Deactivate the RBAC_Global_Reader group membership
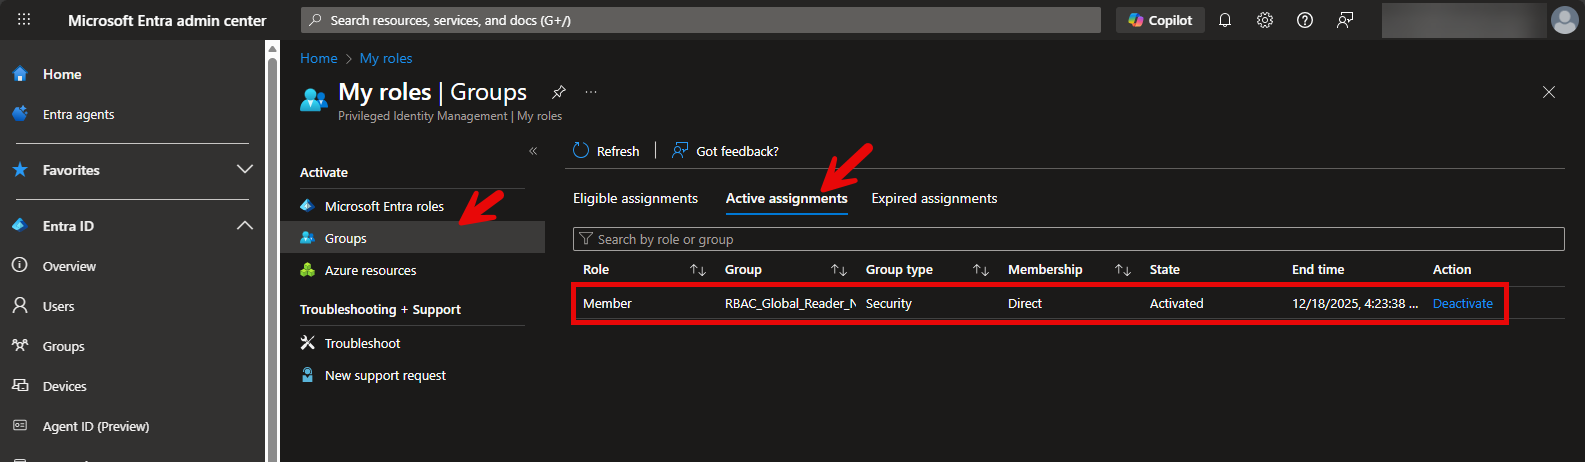This screenshot has width=1585, height=462. click(x=1462, y=303)
